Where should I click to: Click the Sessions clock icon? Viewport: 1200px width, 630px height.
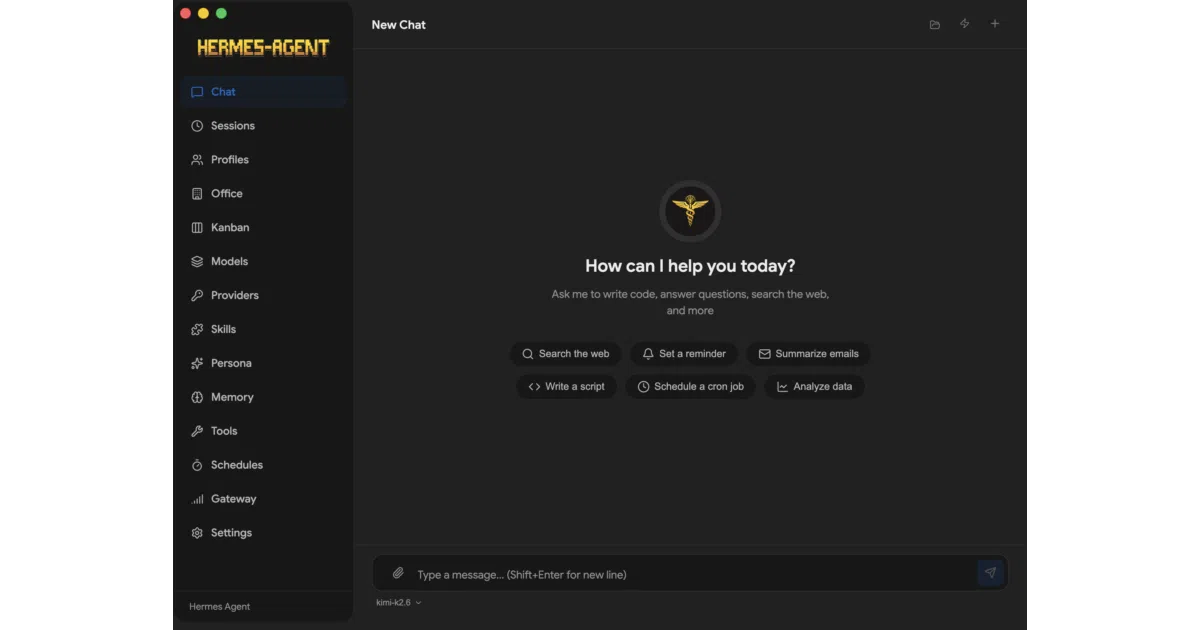point(197,126)
